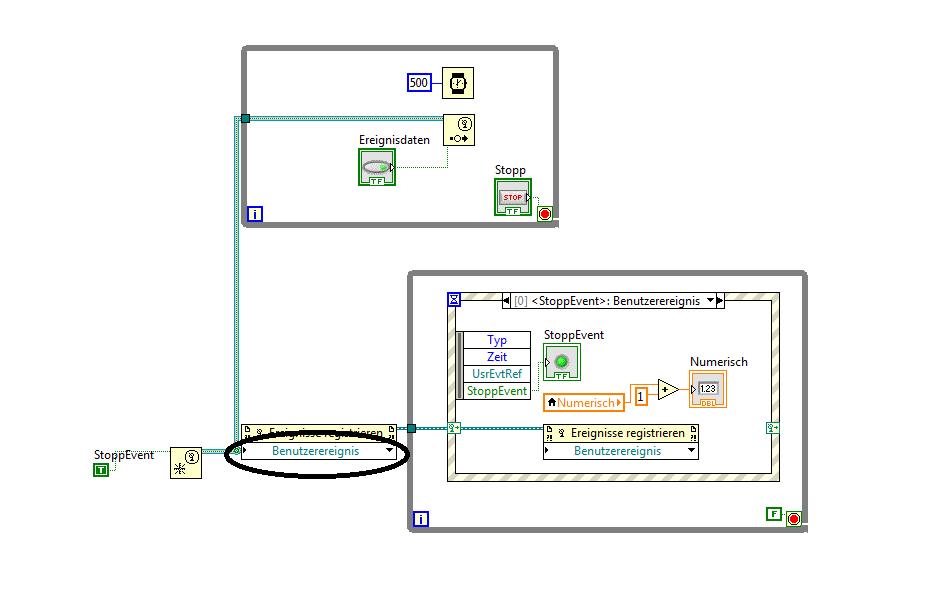Click the event case title text
The height and width of the screenshot is (589, 933).
click(607, 300)
